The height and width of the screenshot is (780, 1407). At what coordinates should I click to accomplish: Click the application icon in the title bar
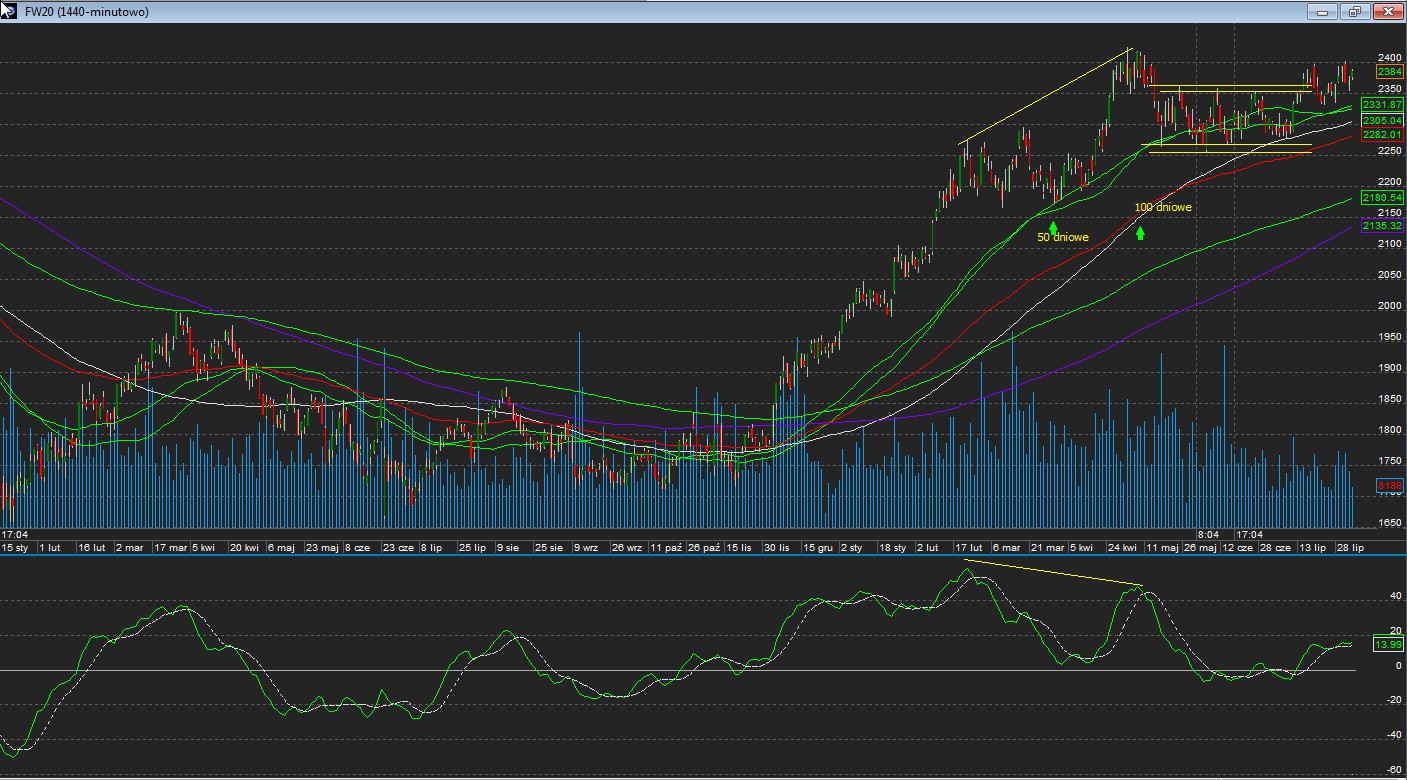click(9, 11)
